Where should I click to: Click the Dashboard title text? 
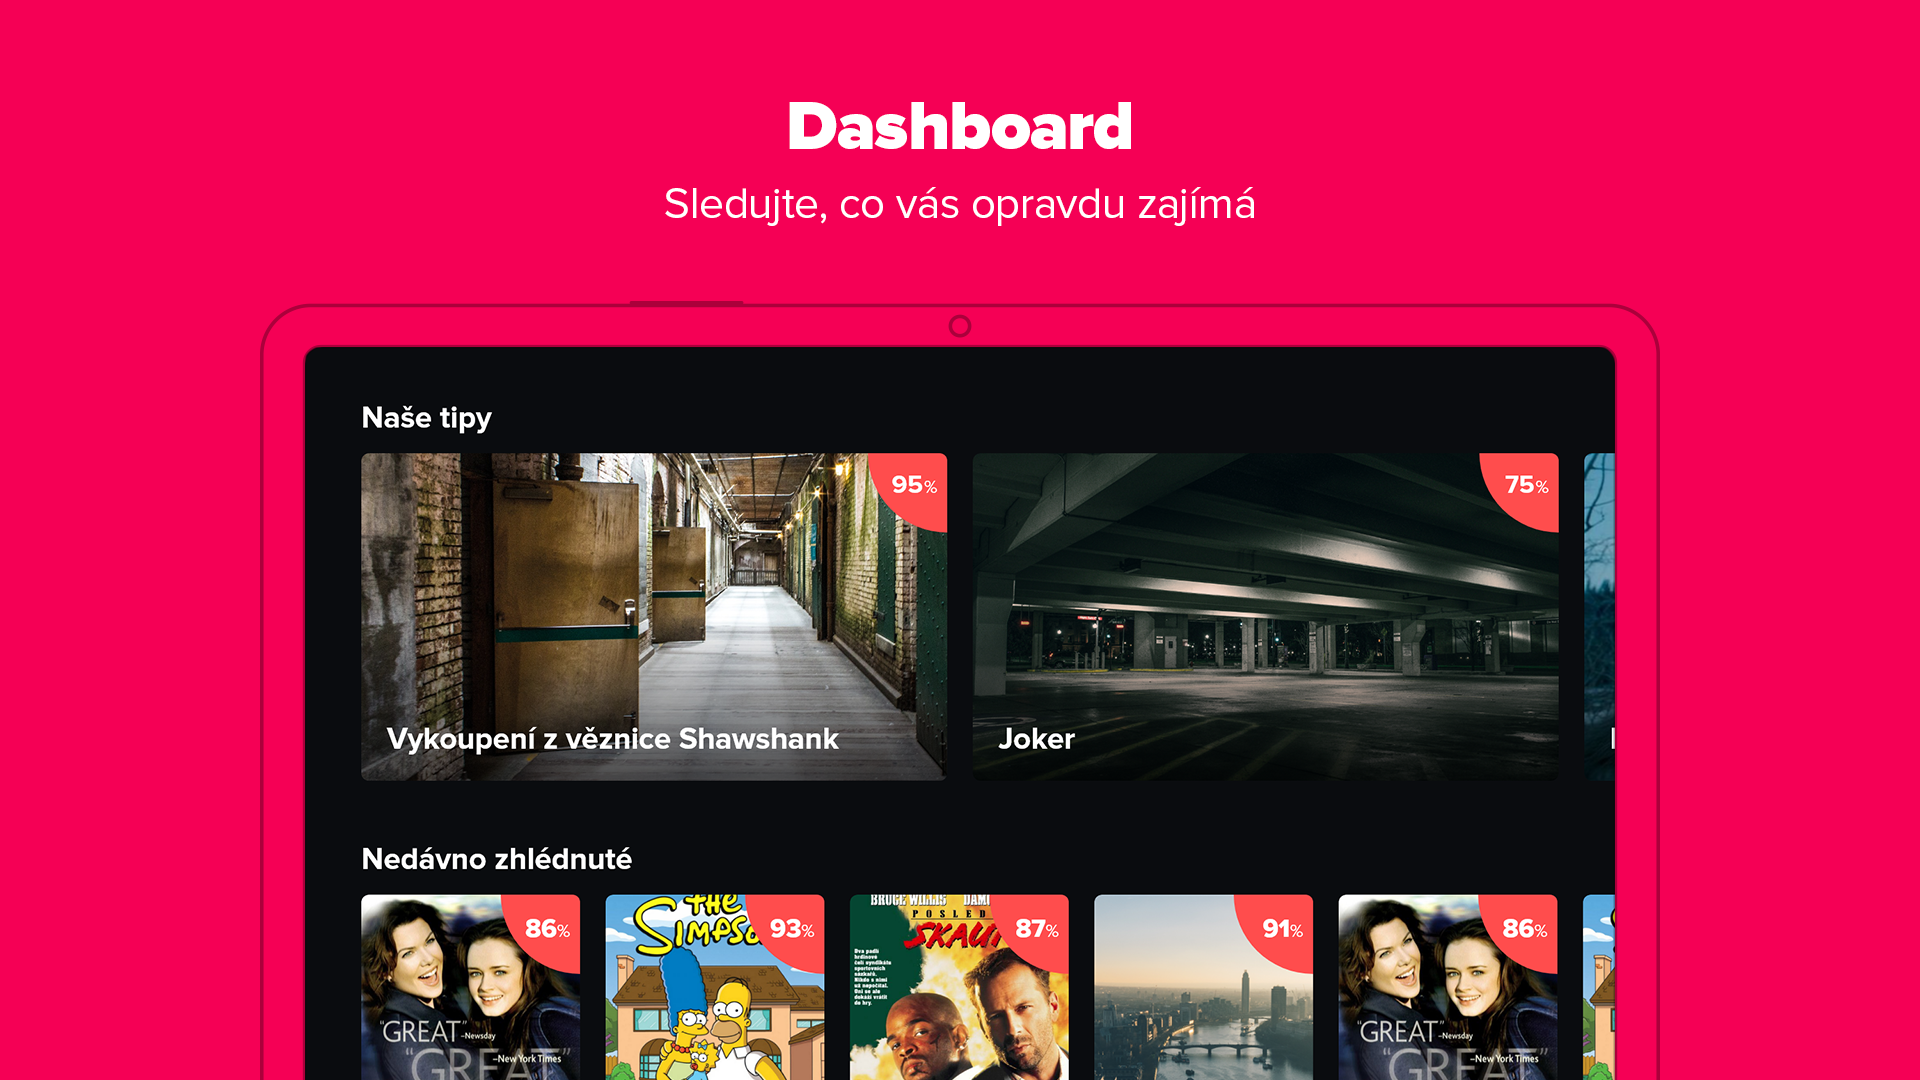coord(960,127)
